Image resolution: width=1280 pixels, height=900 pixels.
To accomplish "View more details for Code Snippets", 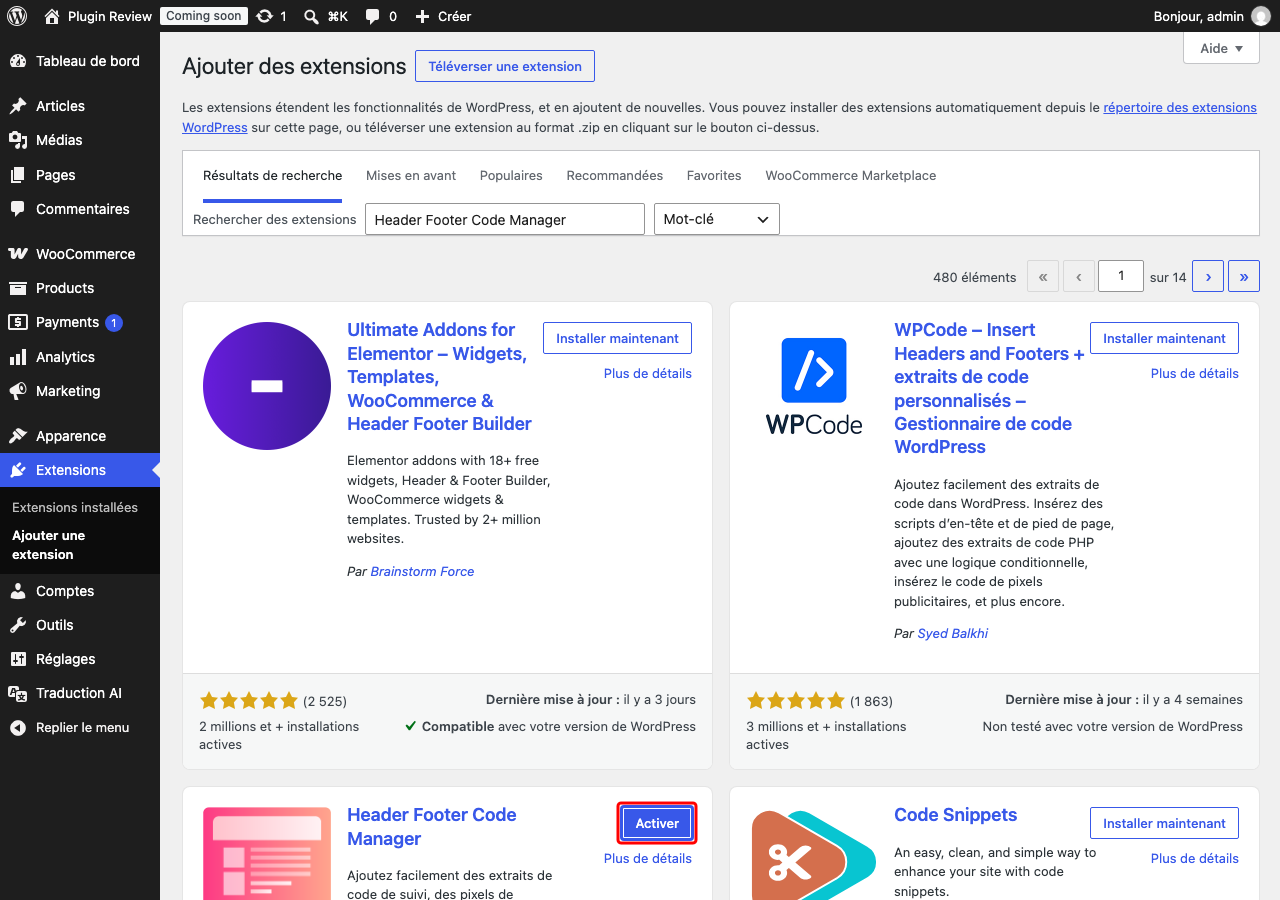I will (1195, 859).
